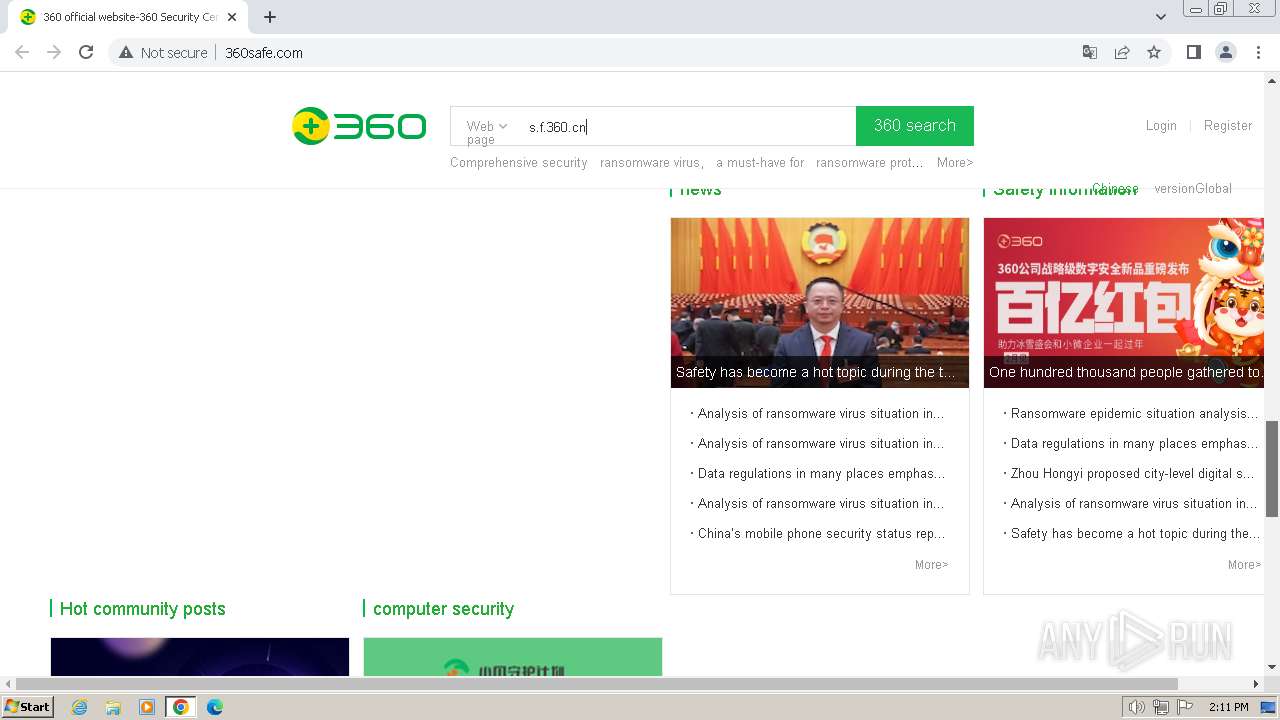
Task: Click More> under the news list
Action: pos(931,565)
